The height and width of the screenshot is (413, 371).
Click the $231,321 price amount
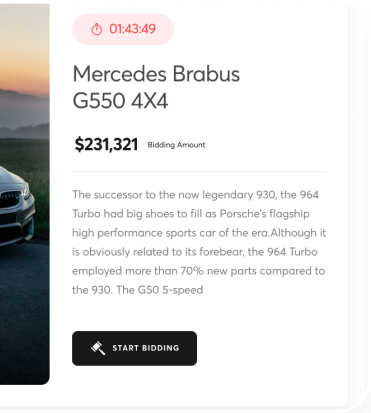pos(106,144)
